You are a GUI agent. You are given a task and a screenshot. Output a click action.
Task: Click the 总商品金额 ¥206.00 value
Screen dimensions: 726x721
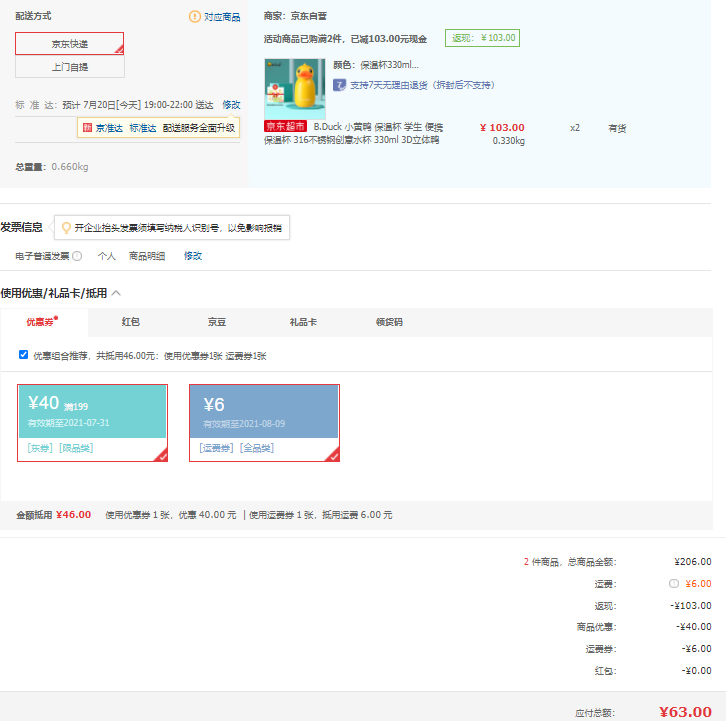click(693, 562)
